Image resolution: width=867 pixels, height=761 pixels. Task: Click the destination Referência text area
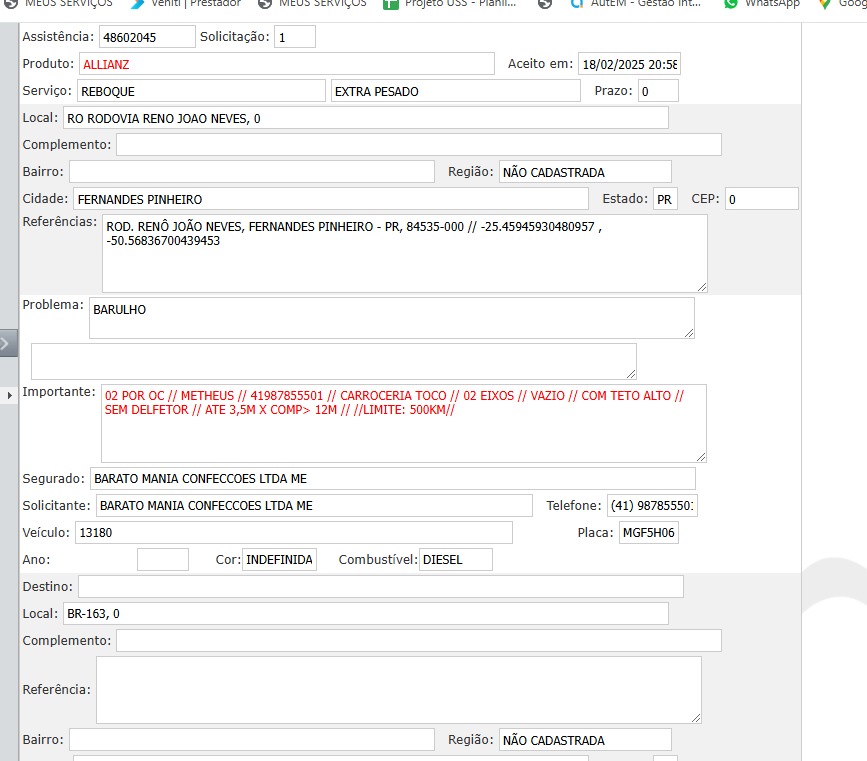point(399,690)
